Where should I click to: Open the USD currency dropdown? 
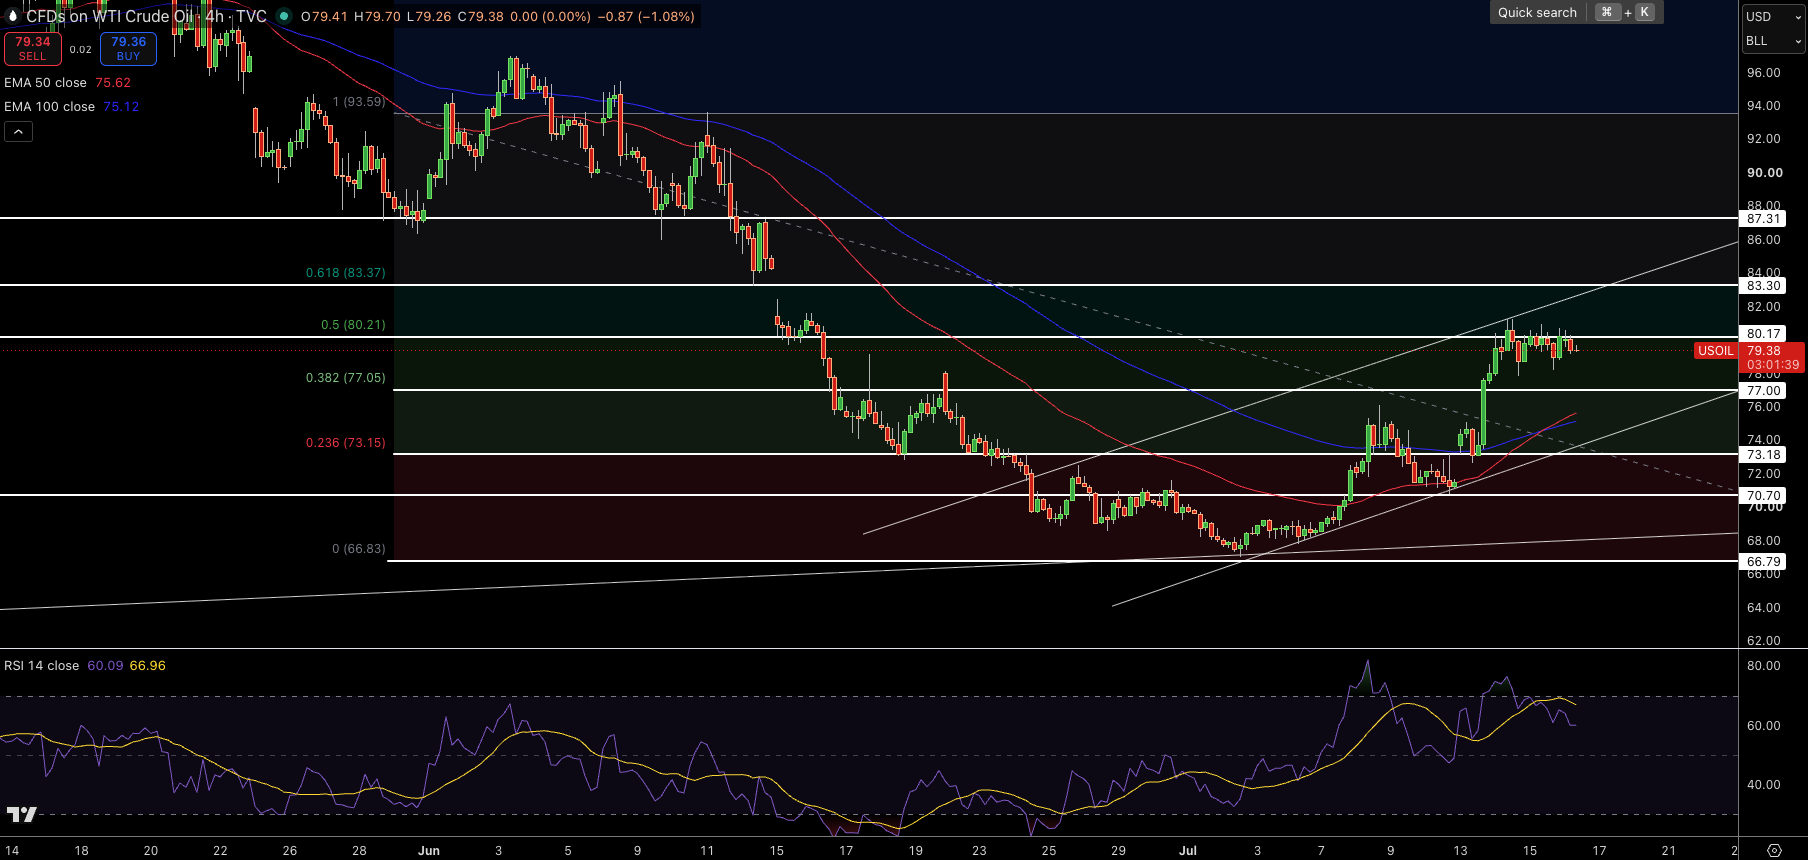(x=1773, y=16)
